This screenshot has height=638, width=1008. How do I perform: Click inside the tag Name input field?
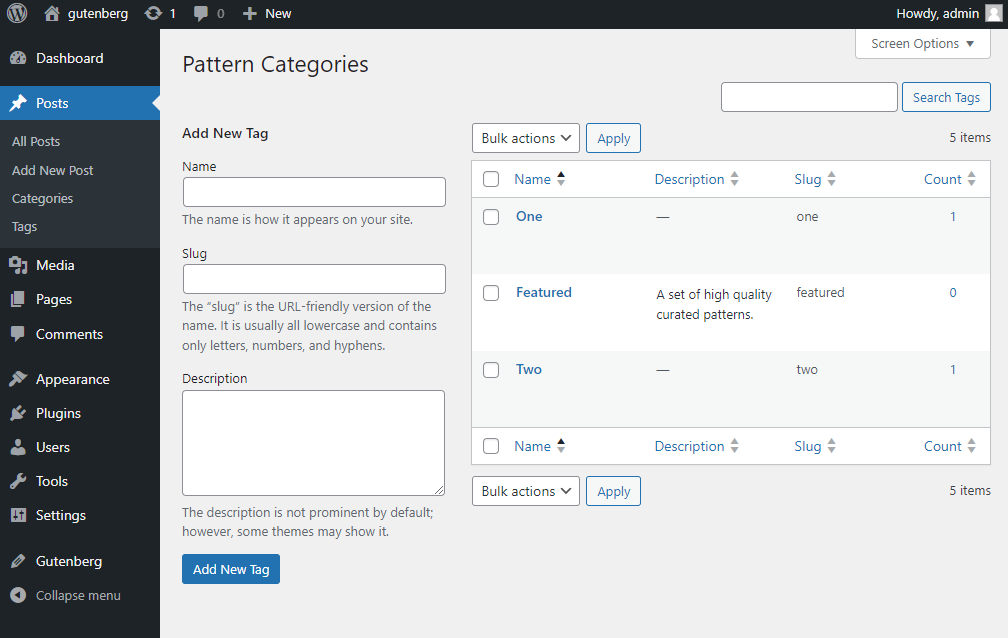click(x=313, y=191)
